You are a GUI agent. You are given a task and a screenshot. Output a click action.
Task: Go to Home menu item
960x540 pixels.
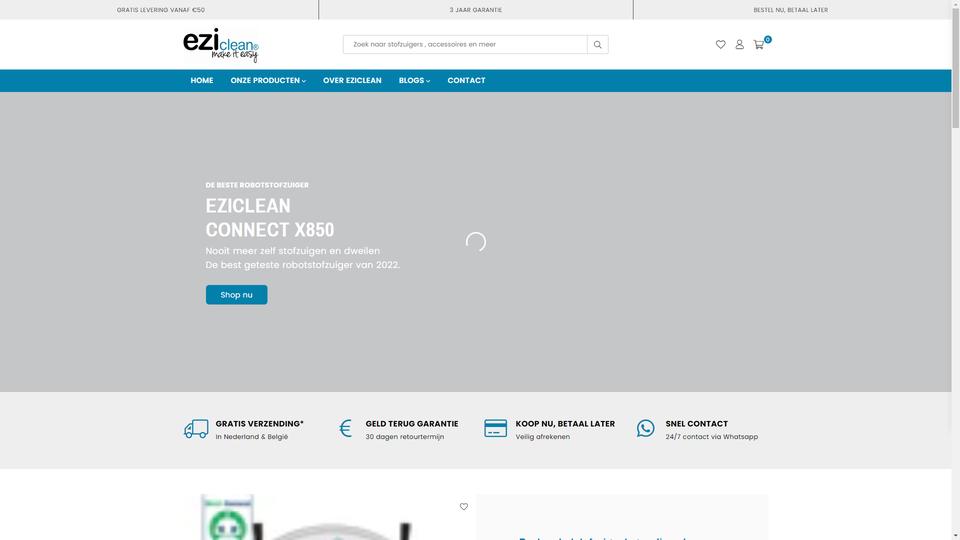pos(201,81)
